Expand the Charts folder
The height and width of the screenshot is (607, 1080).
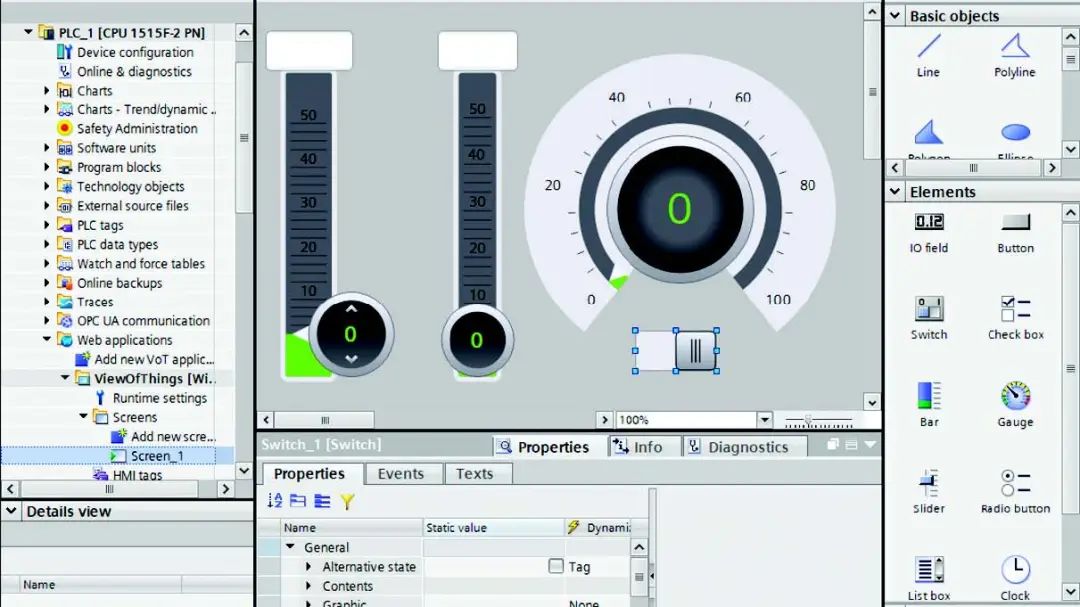pyautogui.click(x=47, y=91)
